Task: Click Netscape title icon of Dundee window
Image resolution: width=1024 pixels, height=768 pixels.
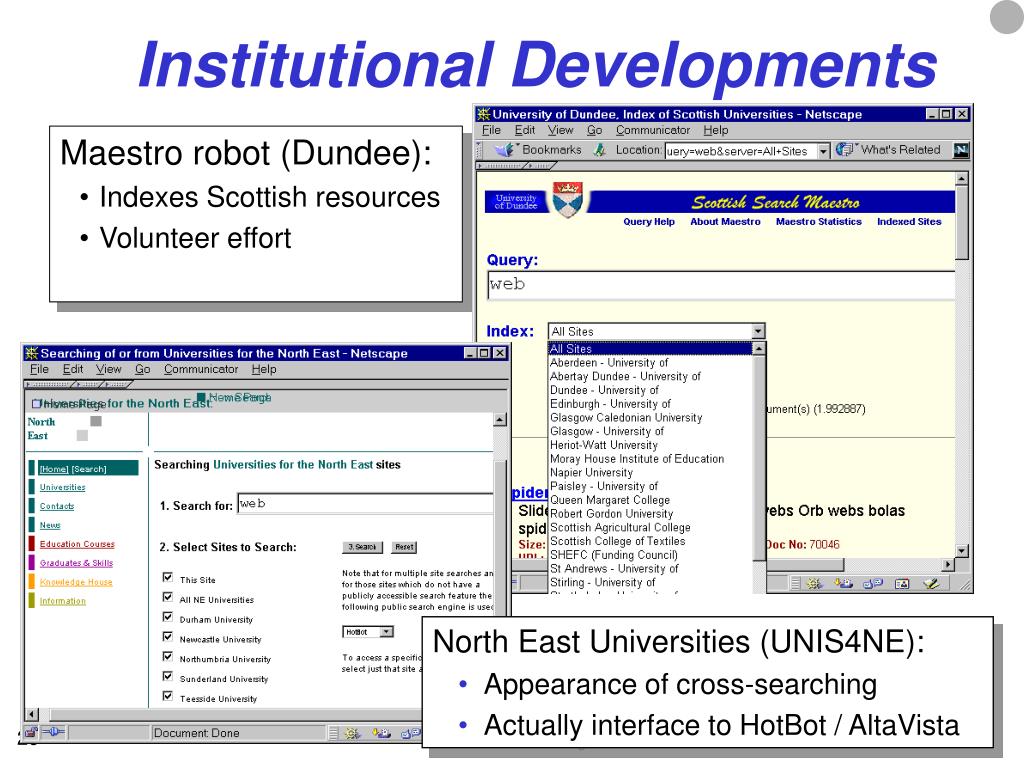Action: coord(483,114)
